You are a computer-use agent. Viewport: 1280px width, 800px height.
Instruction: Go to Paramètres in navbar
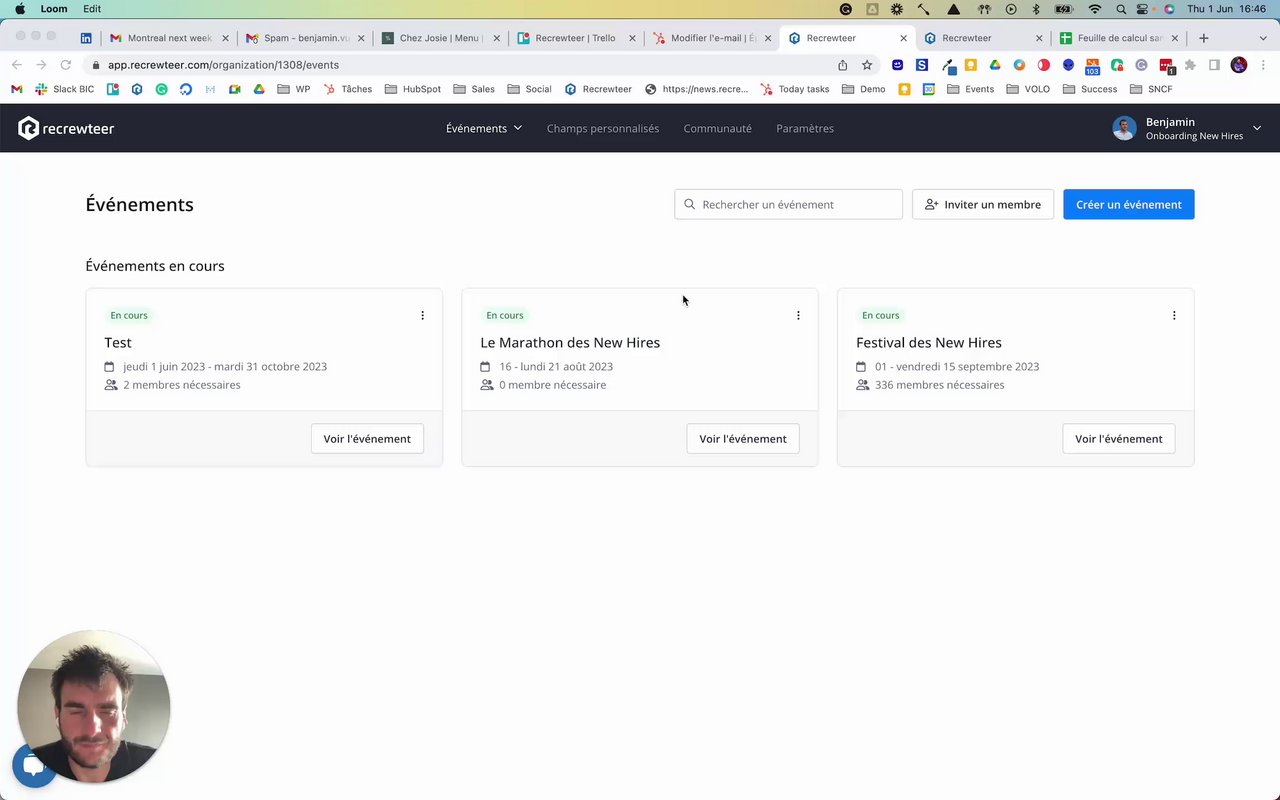tap(805, 128)
